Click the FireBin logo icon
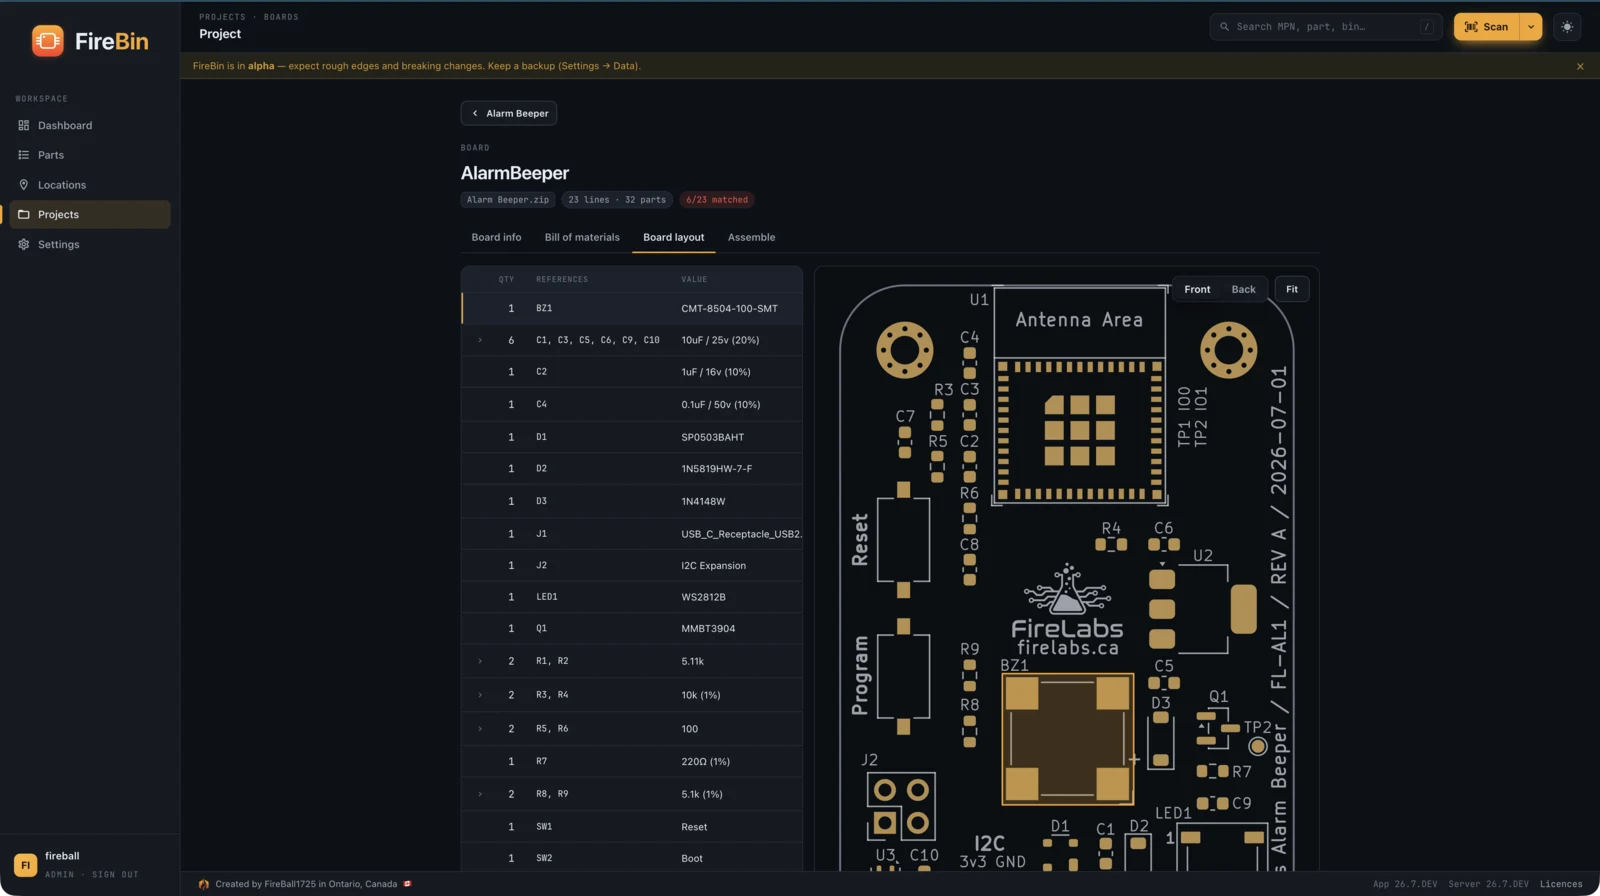The width and height of the screenshot is (1600, 896). [47, 41]
